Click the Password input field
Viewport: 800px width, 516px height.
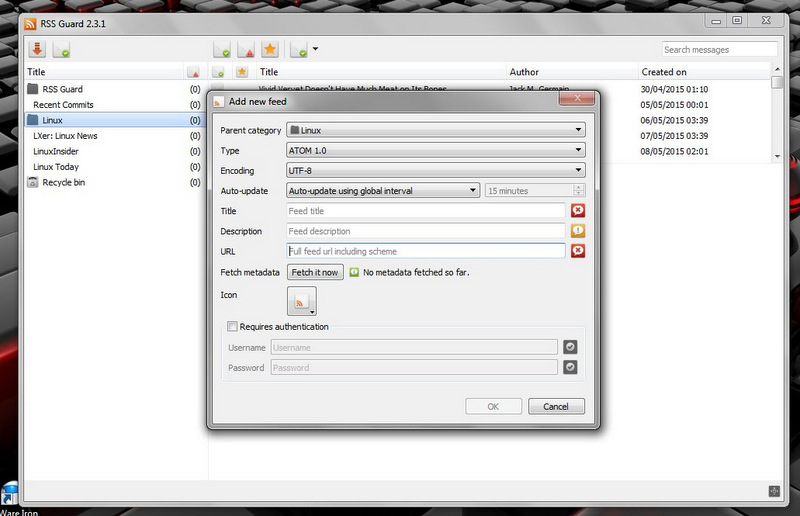414,367
